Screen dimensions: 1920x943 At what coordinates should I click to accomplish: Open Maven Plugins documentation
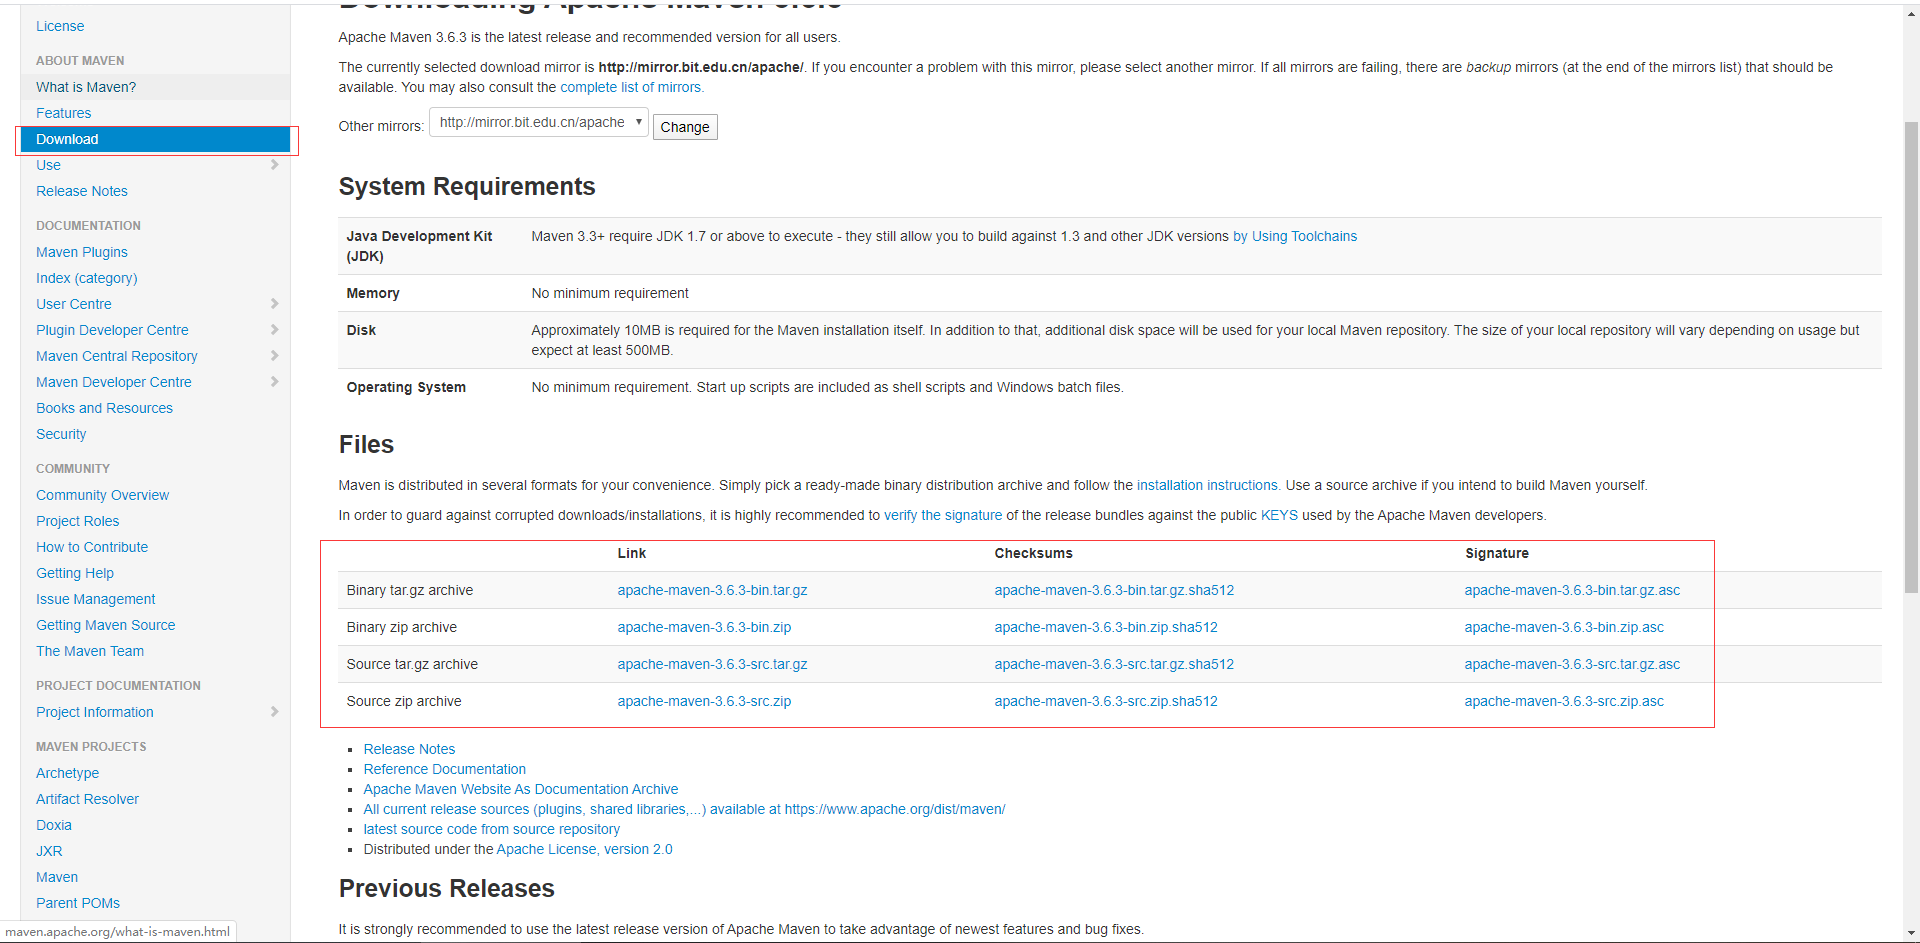(82, 252)
